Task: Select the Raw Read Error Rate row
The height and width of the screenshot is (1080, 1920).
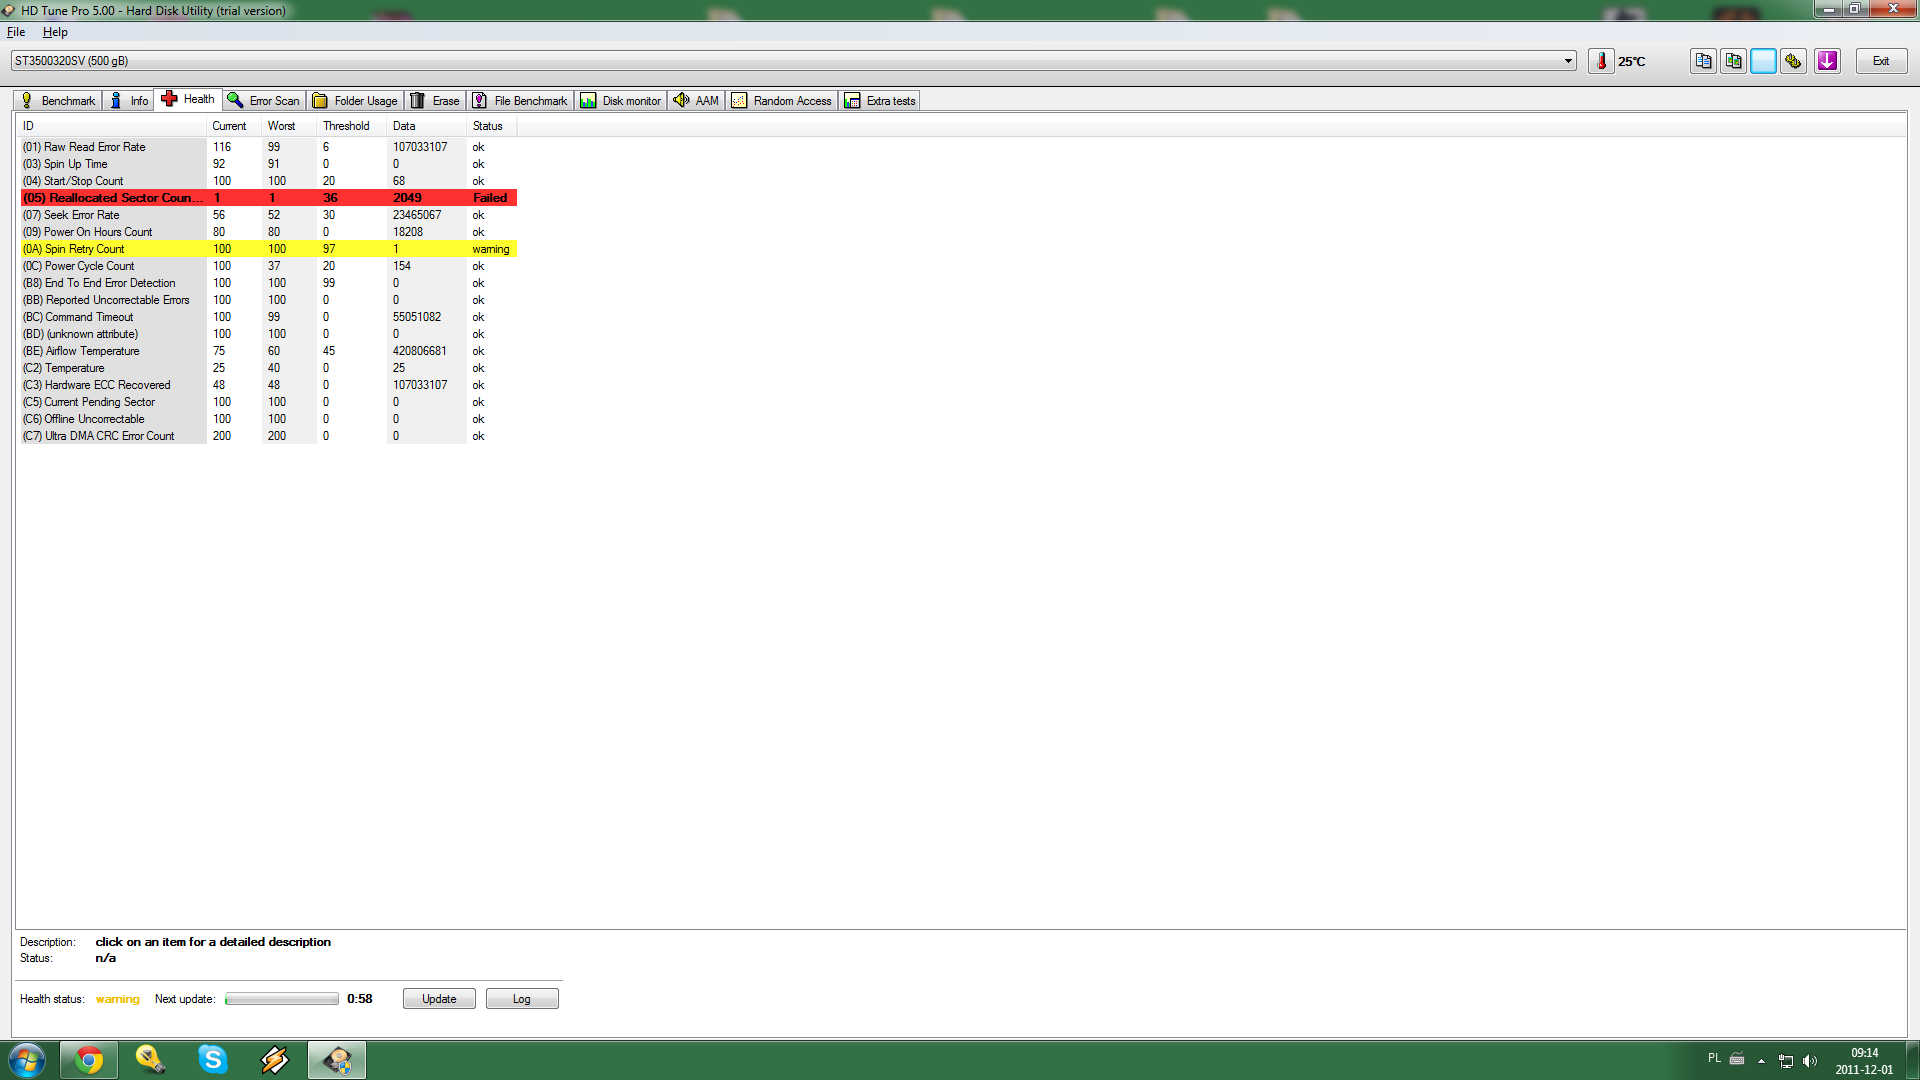Action: pyautogui.click(x=268, y=147)
